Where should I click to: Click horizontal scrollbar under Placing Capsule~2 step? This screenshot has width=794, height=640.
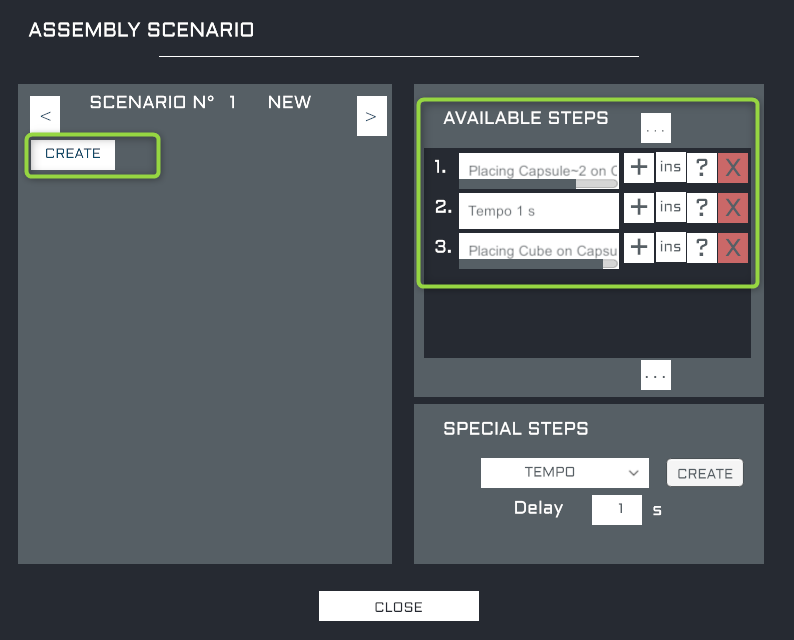point(538,184)
